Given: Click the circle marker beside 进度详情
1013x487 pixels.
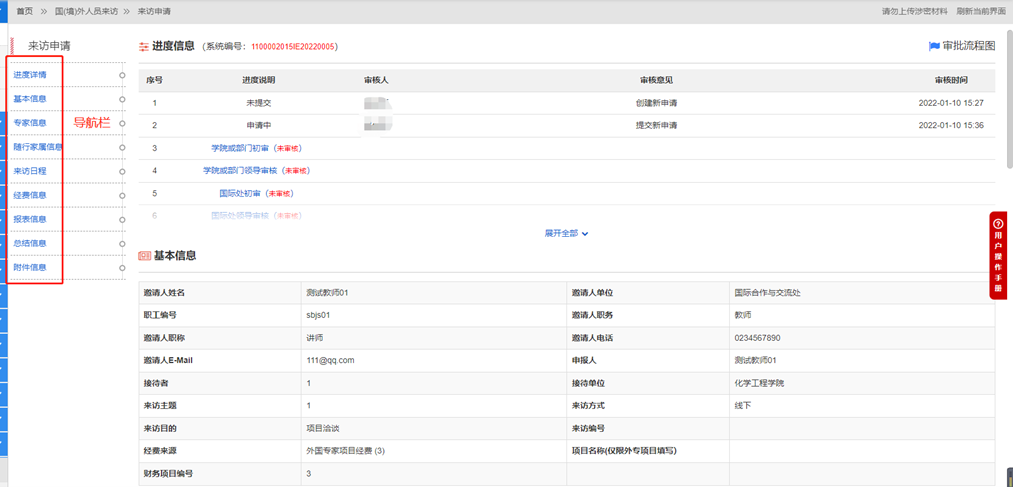Looking at the screenshot, I should coord(122,75).
